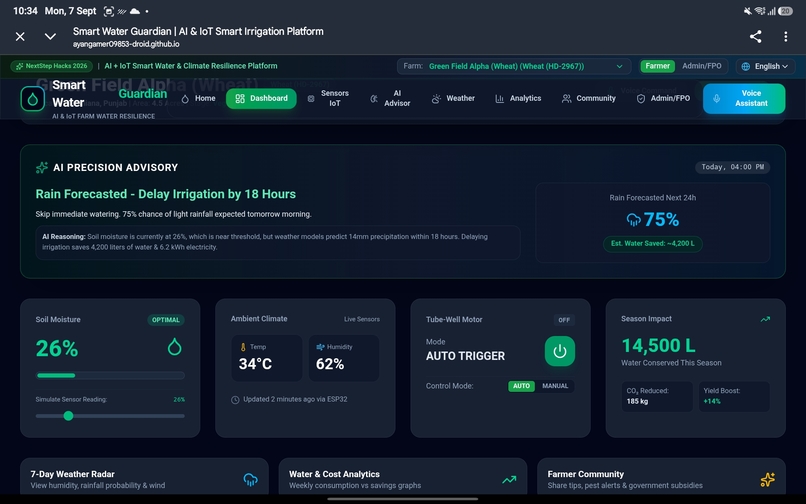Select the Farmer role toggle

(x=657, y=66)
